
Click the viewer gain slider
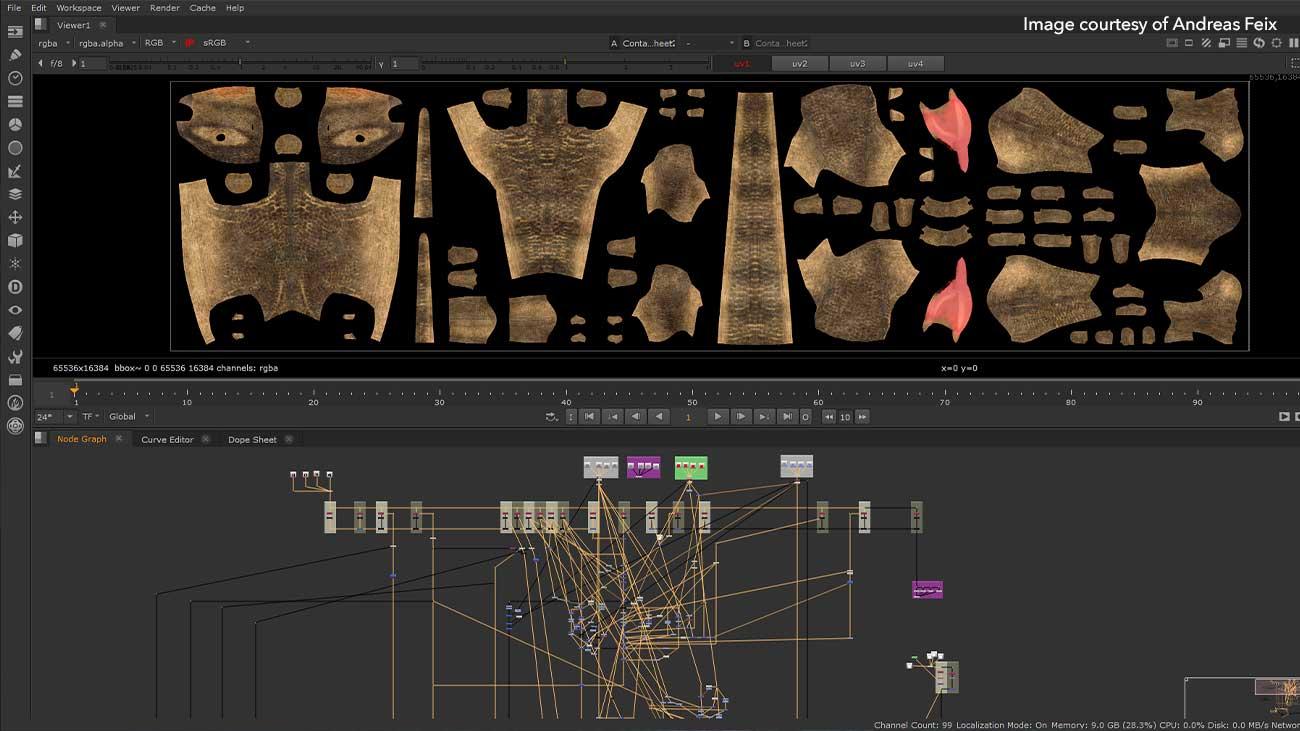(240, 63)
